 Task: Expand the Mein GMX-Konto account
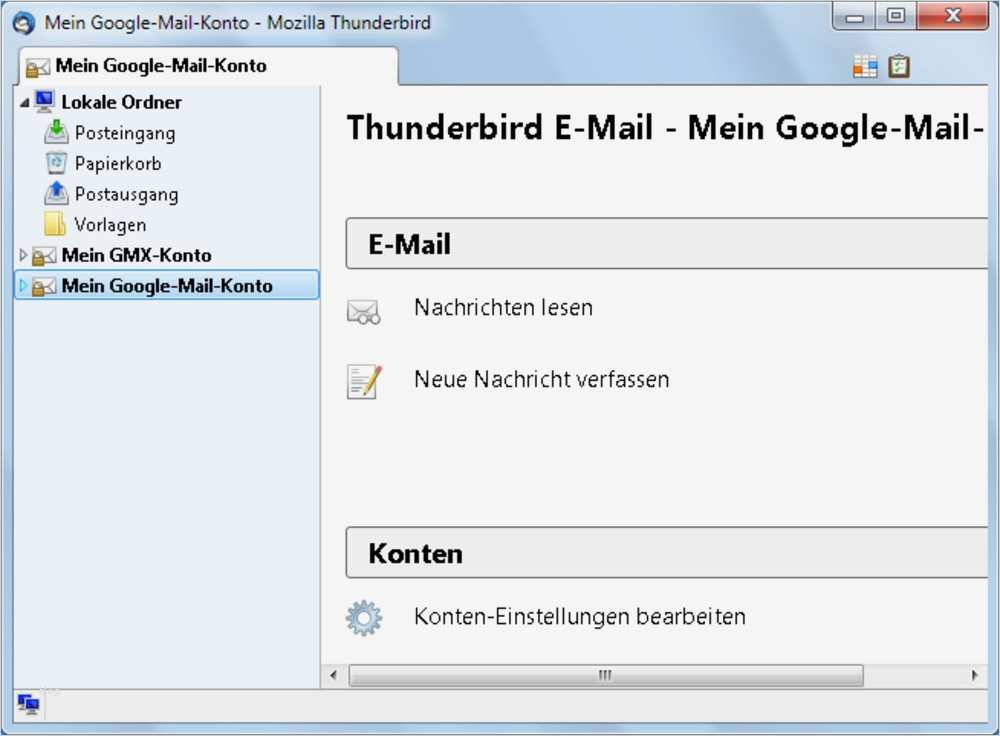pos(23,255)
